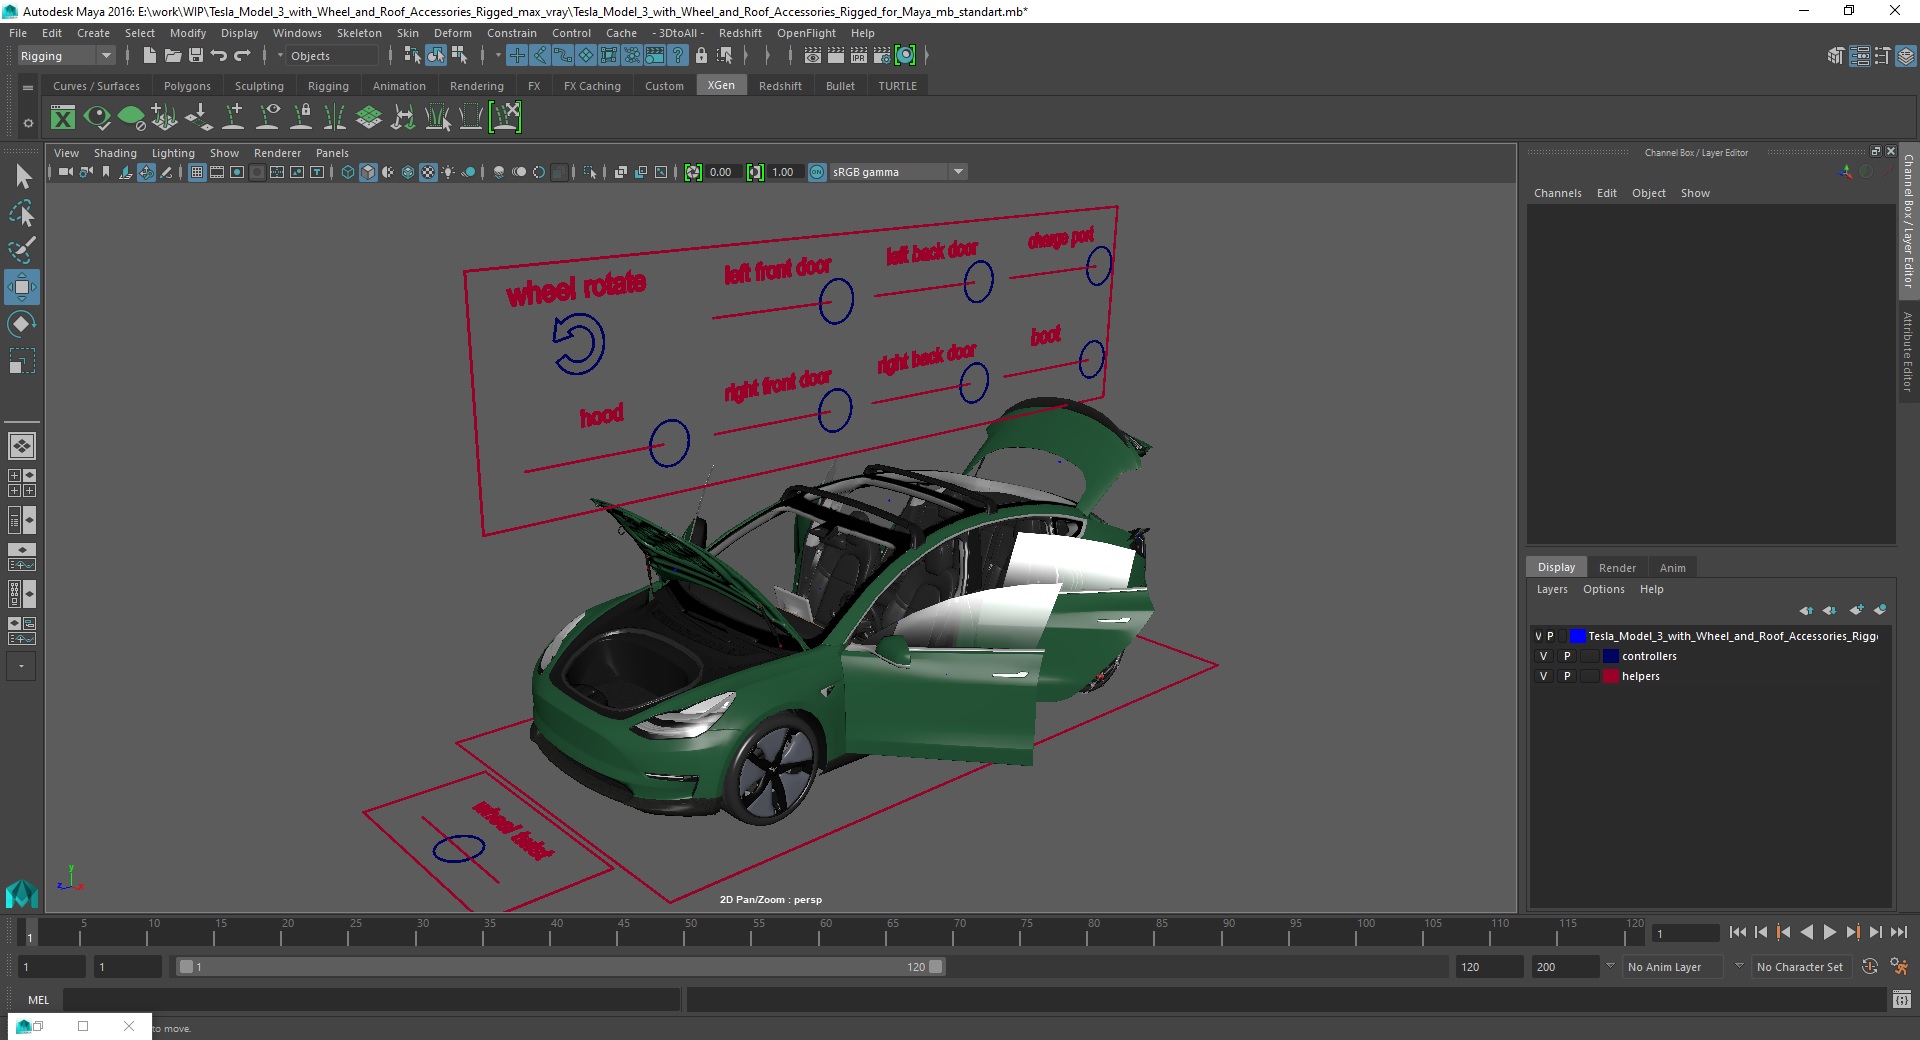Open Render View clapperboard icon

pos(813,56)
